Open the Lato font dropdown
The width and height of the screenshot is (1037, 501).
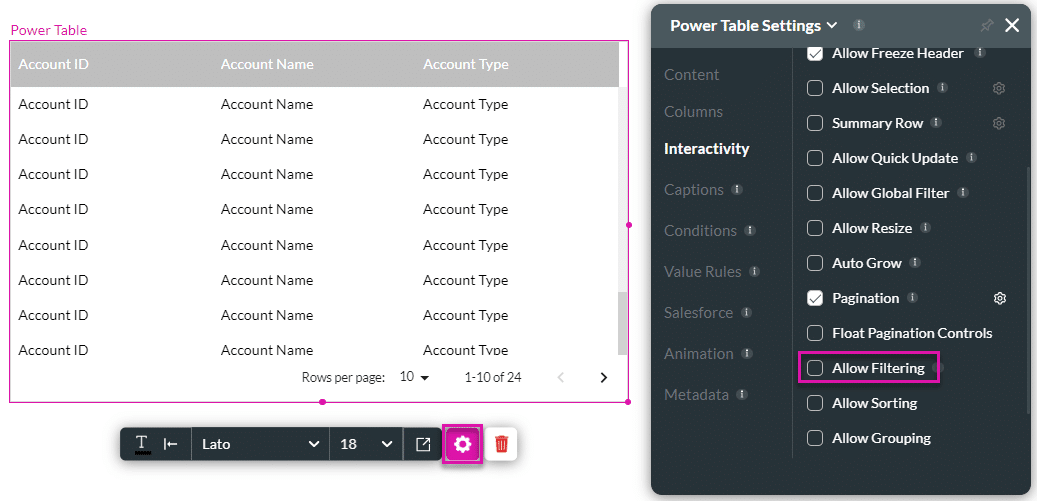pos(261,444)
